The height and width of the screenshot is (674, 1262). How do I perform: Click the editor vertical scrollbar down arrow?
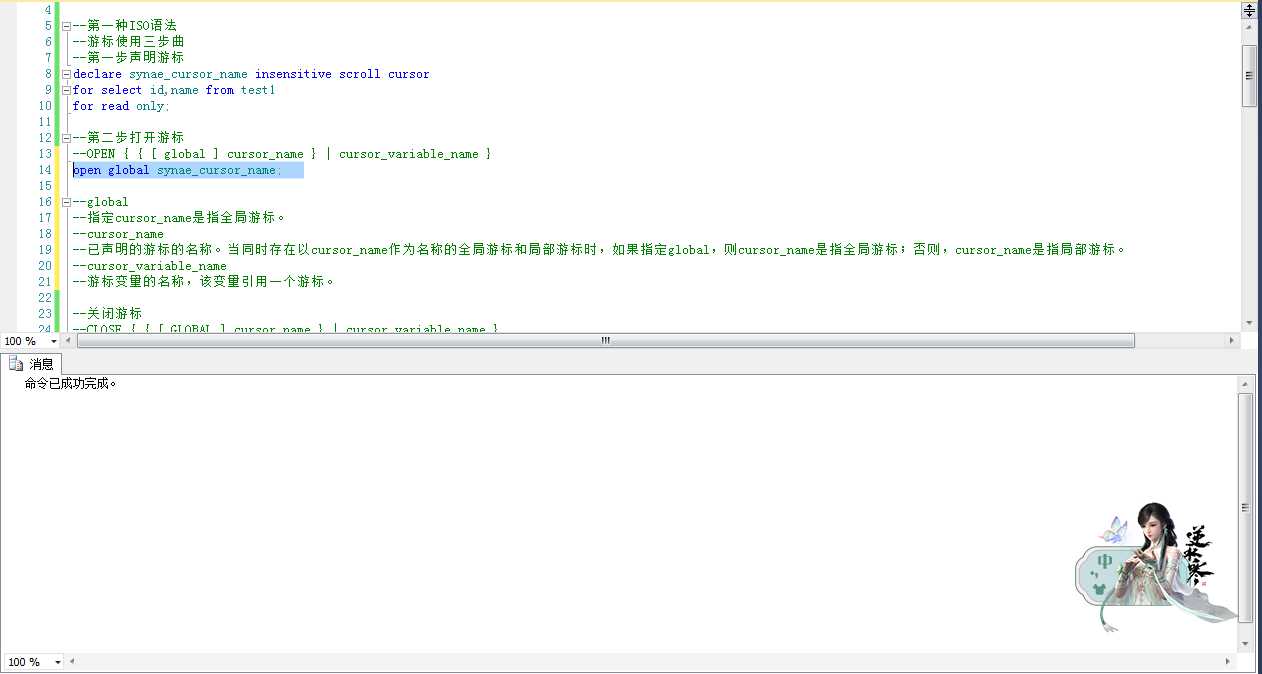click(x=1249, y=323)
